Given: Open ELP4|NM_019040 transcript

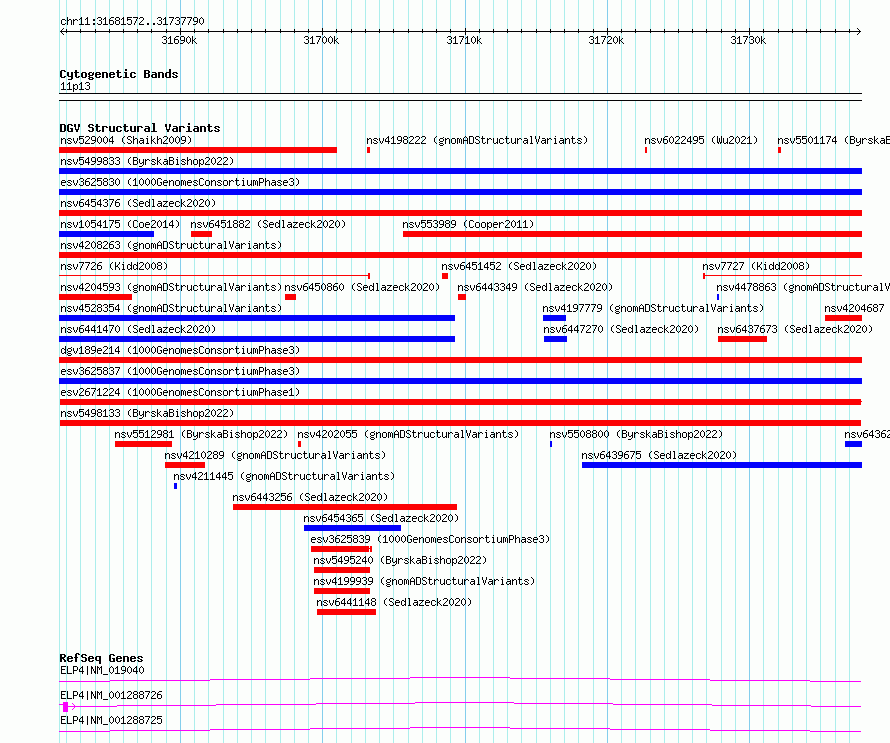Looking at the screenshot, I should 102,670.
